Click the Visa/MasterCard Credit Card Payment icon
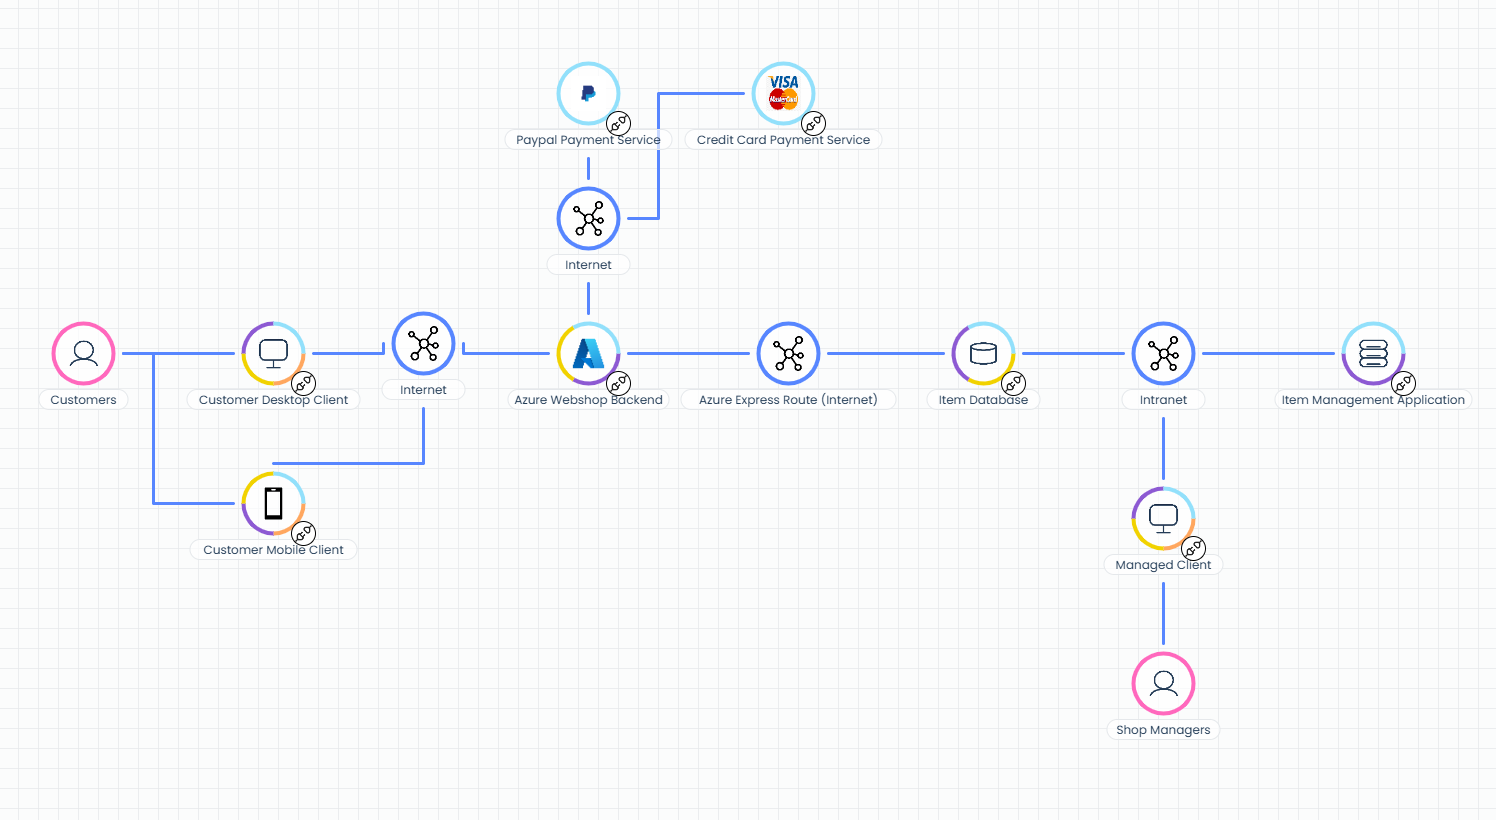Screen dimensions: 1496x820 (783, 93)
